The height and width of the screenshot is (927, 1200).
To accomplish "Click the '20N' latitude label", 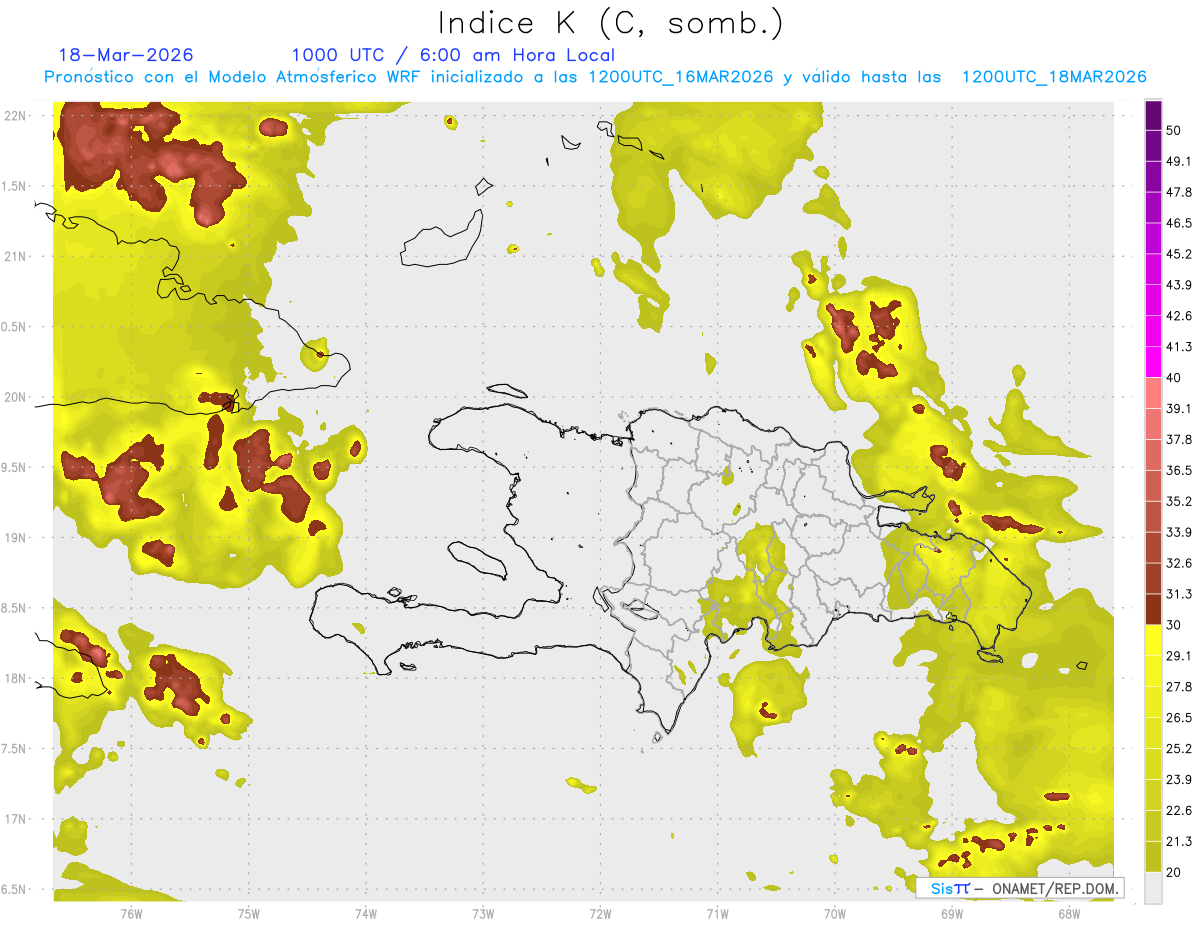I will [x=15, y=397].
